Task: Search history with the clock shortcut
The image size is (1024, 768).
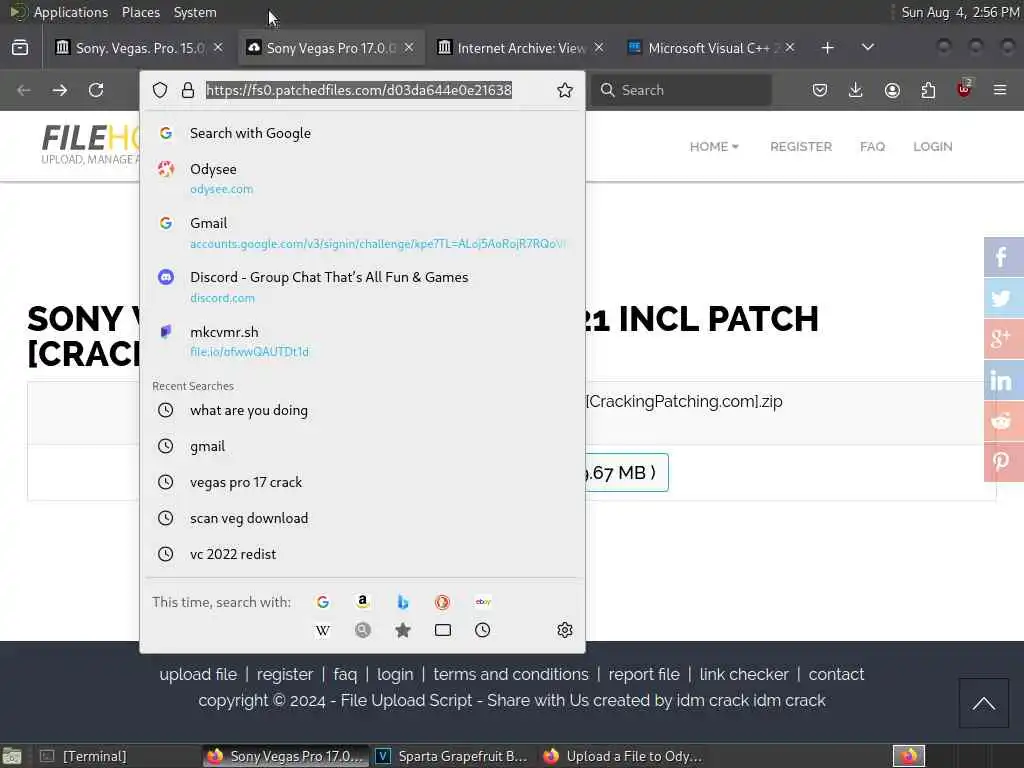Action: (x=483, y=630)
